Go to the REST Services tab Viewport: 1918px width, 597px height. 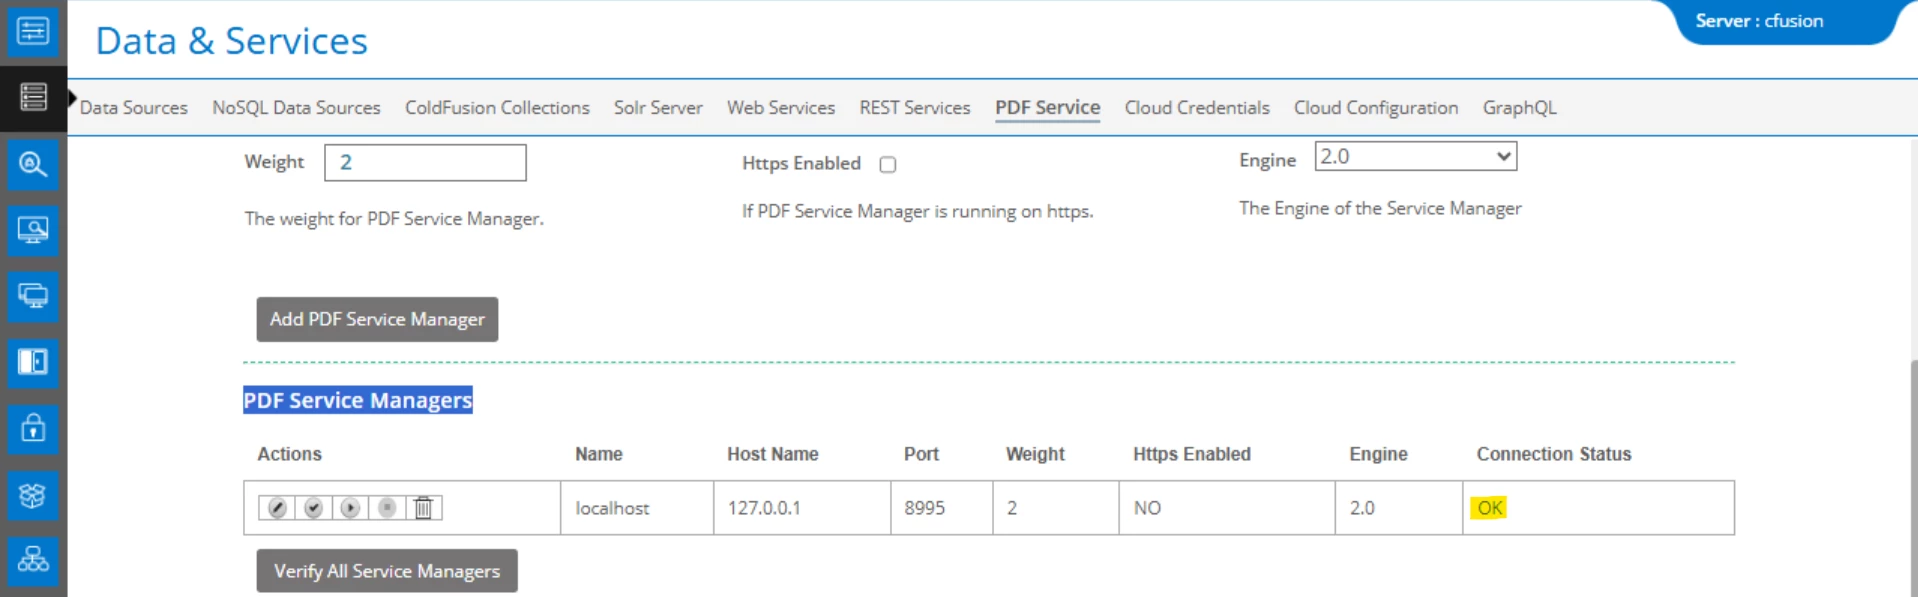pyautogui.click(x=914, y=107)
